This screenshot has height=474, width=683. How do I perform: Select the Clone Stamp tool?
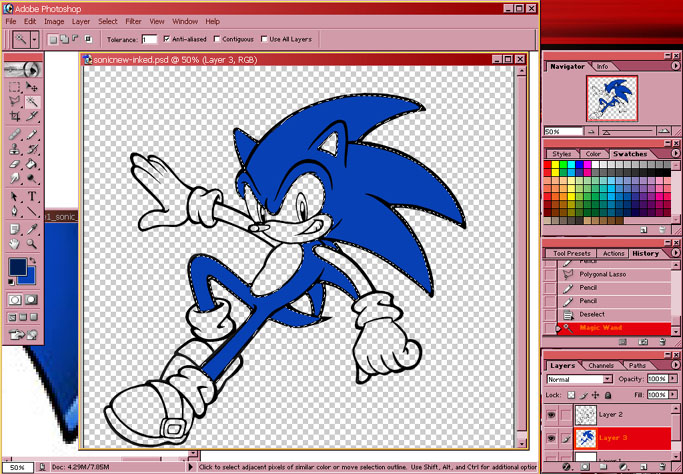15,149
